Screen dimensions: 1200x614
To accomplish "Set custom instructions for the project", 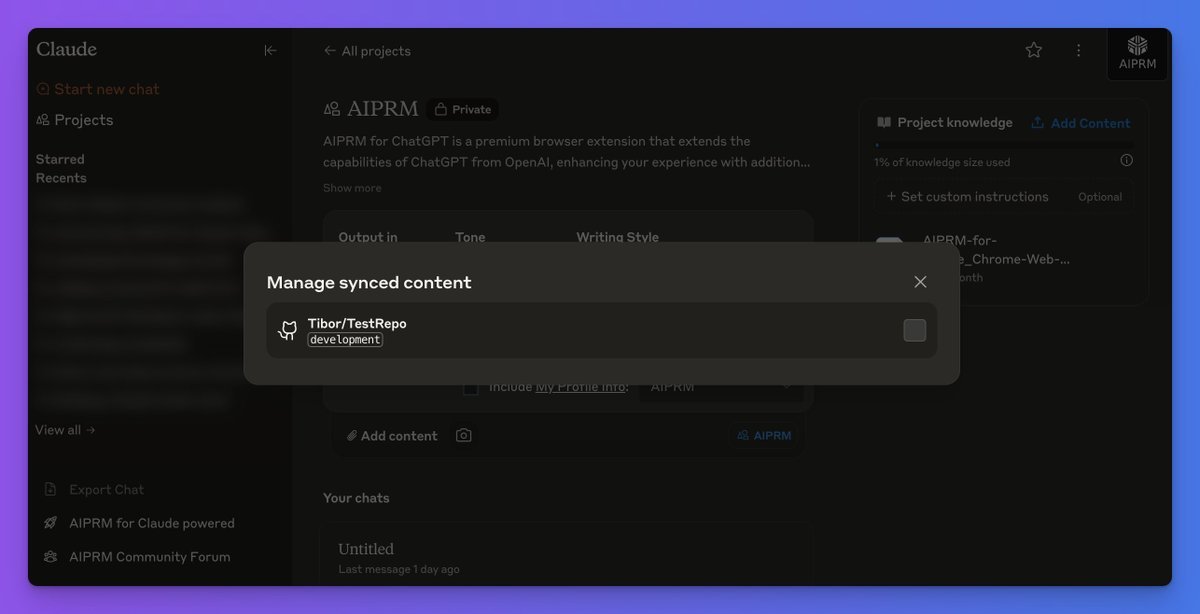I will coord(1004,197).
